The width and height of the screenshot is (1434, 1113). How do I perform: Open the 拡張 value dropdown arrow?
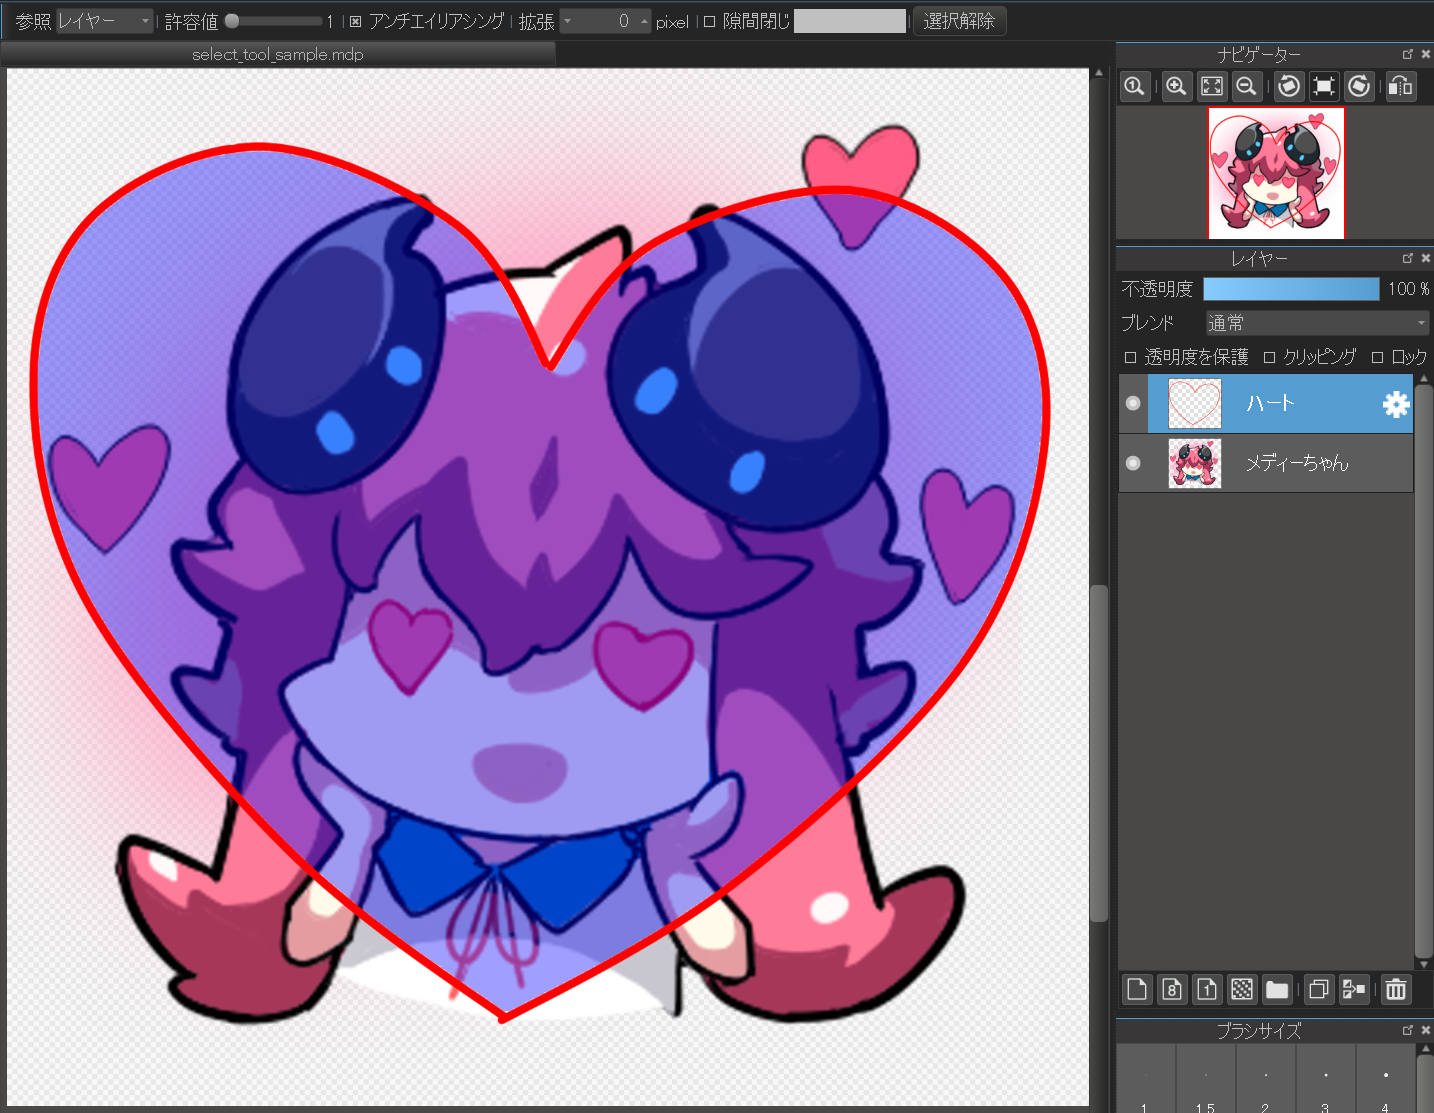point(567,21)
